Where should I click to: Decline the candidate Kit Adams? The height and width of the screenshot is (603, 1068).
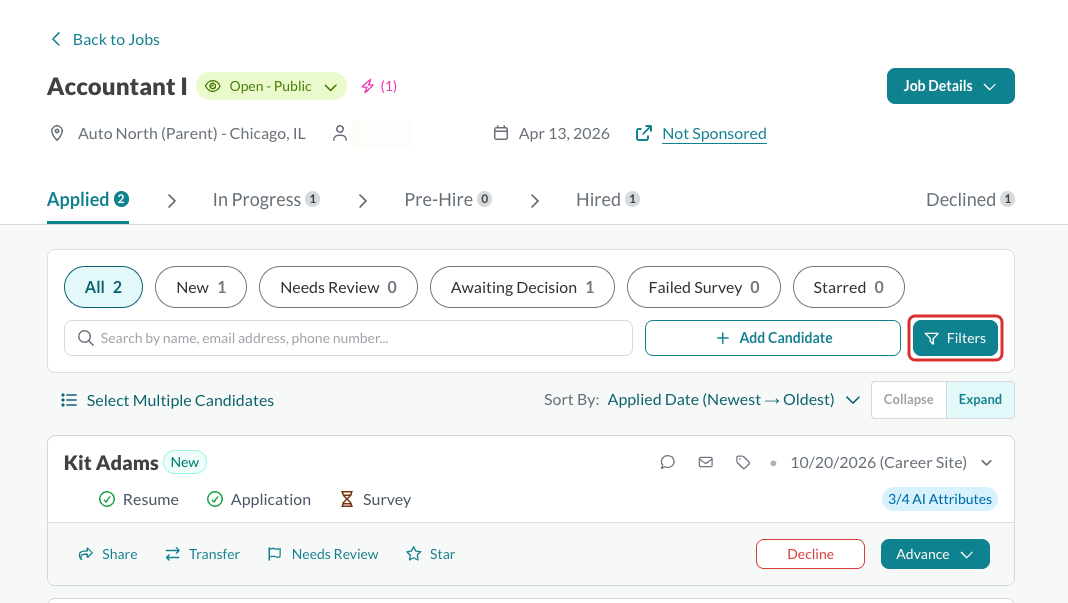point(810,554)
